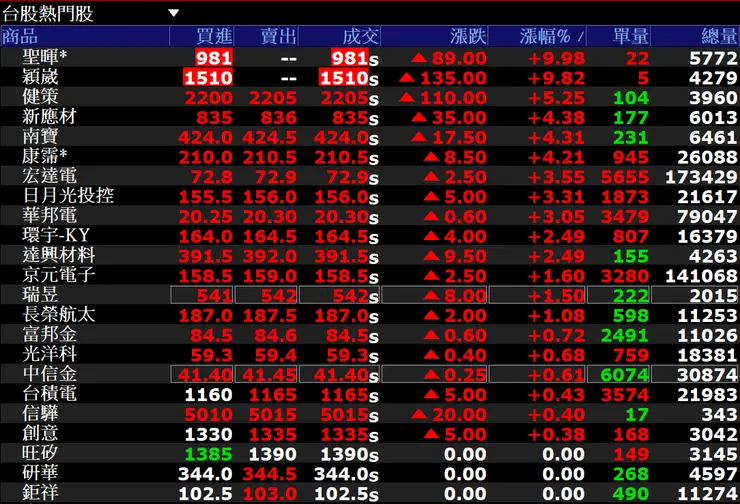Click 信驊 total volume 343

click(719, 415)
